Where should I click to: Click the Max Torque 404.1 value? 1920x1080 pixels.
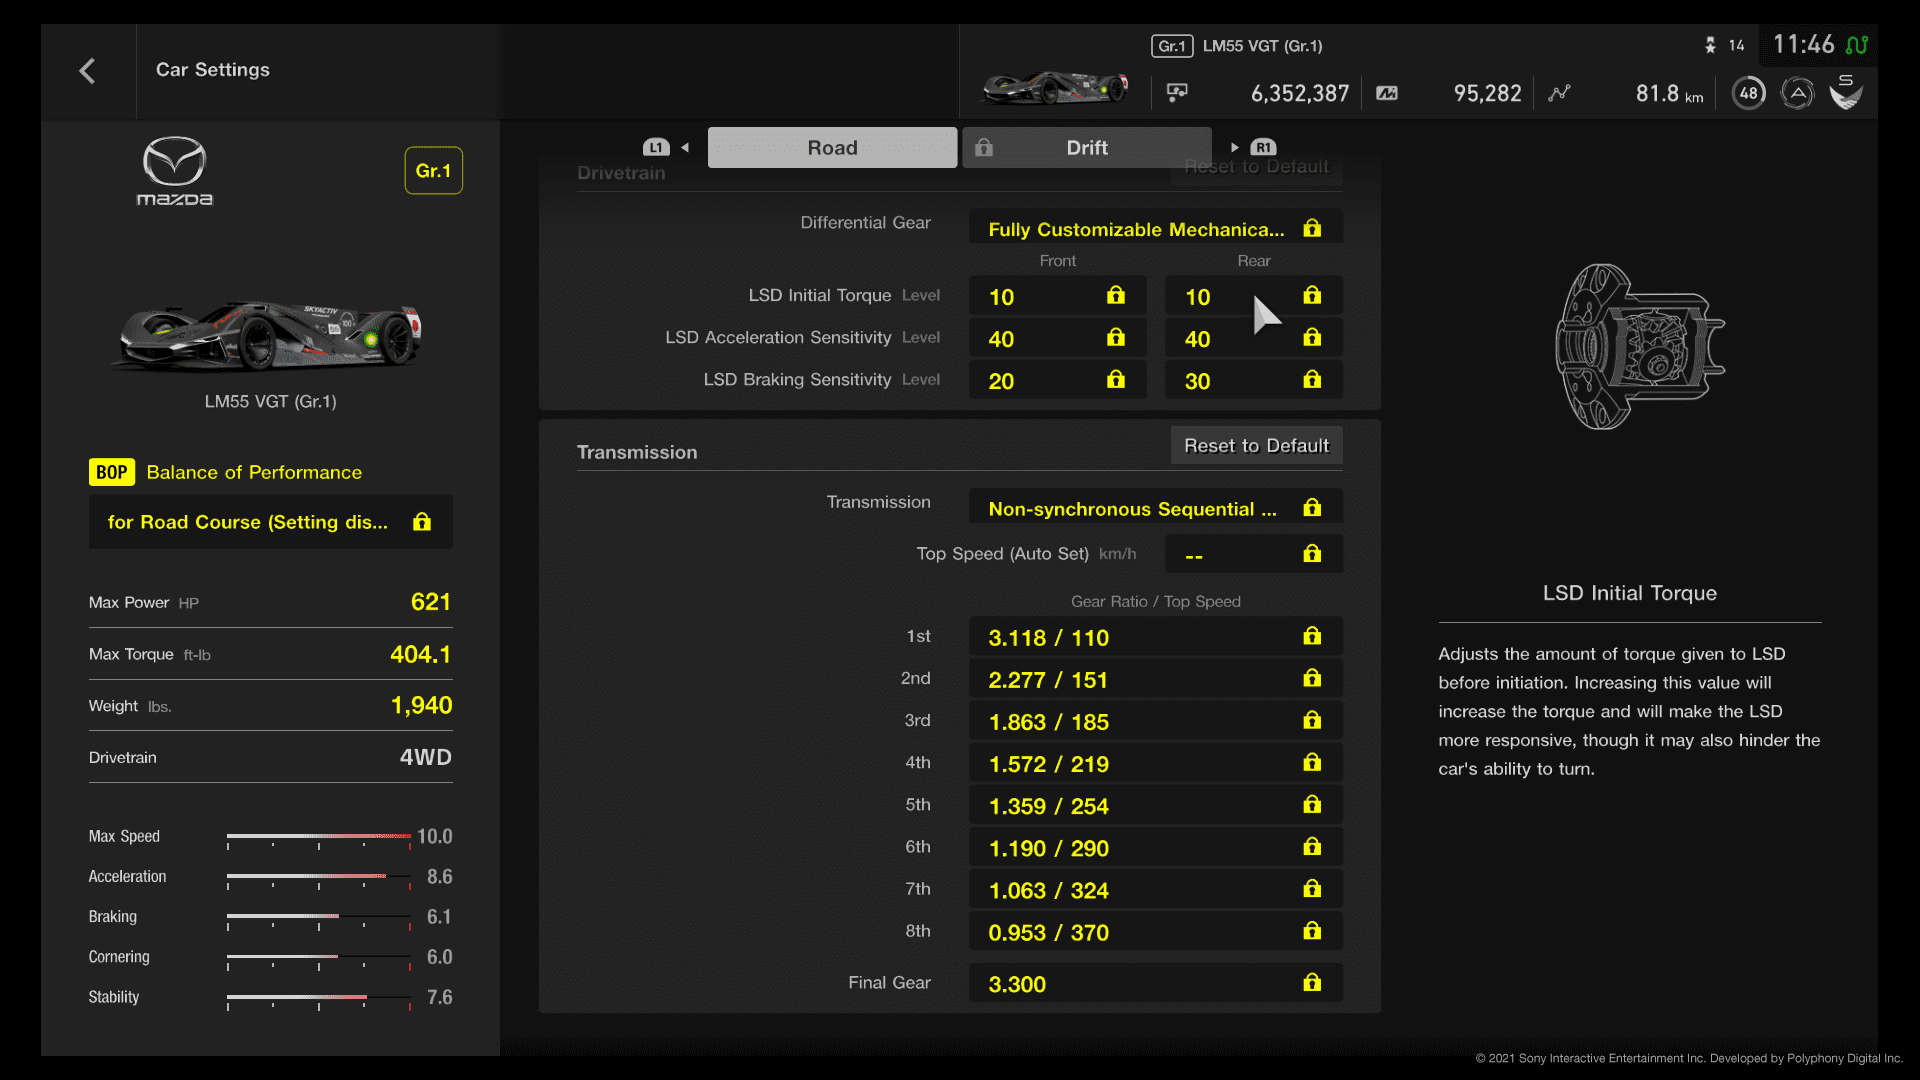click(420, 654)
